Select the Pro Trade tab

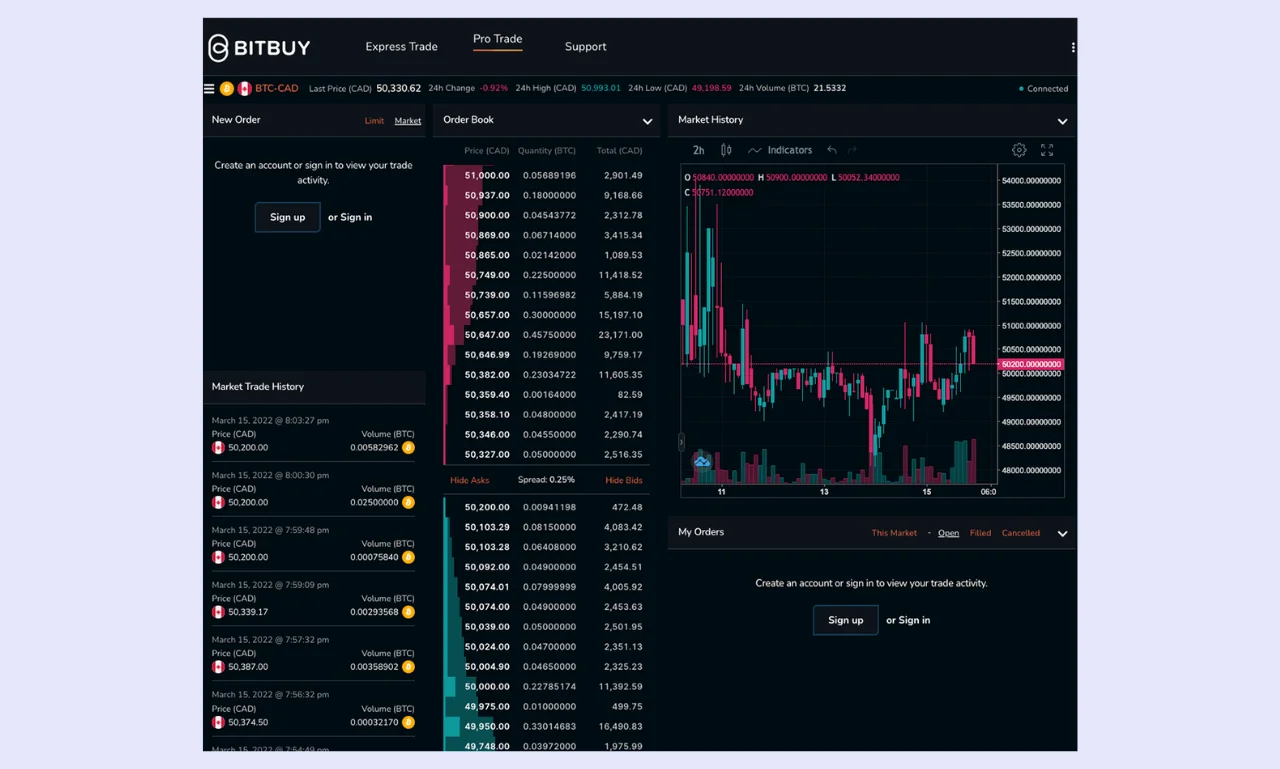(497, 40)
